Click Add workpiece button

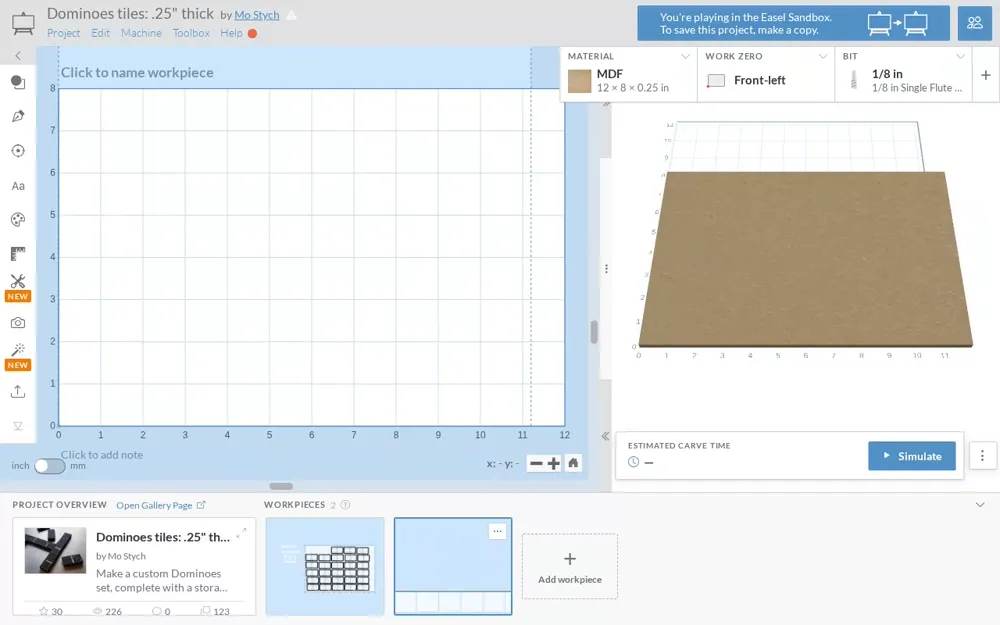(x=570, y=566)
